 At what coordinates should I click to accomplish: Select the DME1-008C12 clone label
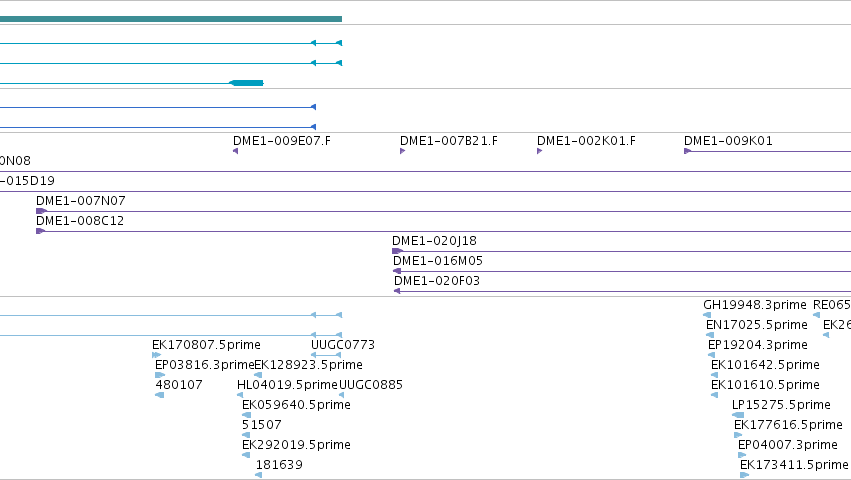coord(80,221)
